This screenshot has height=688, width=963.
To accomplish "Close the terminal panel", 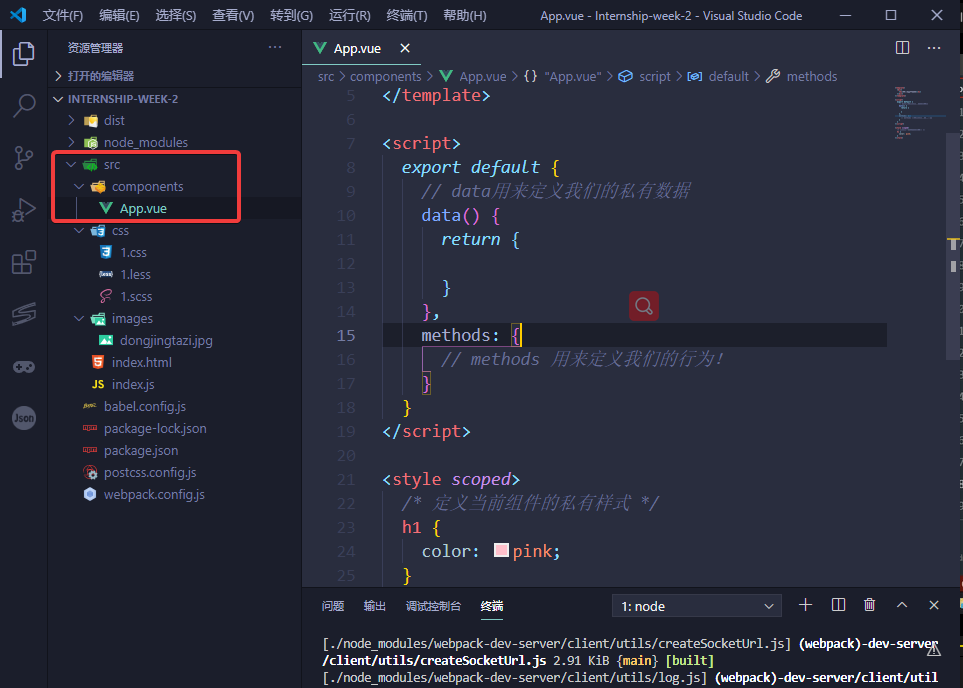I will pyautogui.click(x=934, y=605).
